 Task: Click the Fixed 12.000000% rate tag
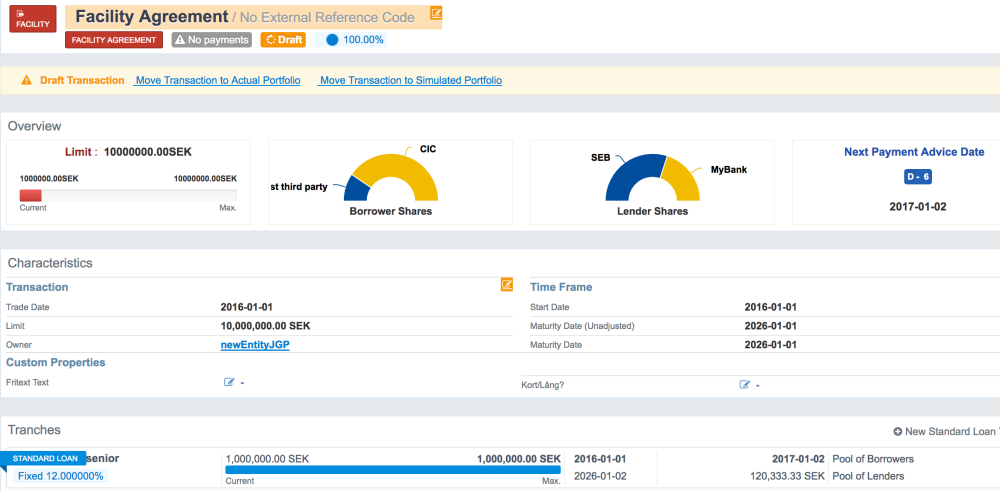tap(61, 476)
